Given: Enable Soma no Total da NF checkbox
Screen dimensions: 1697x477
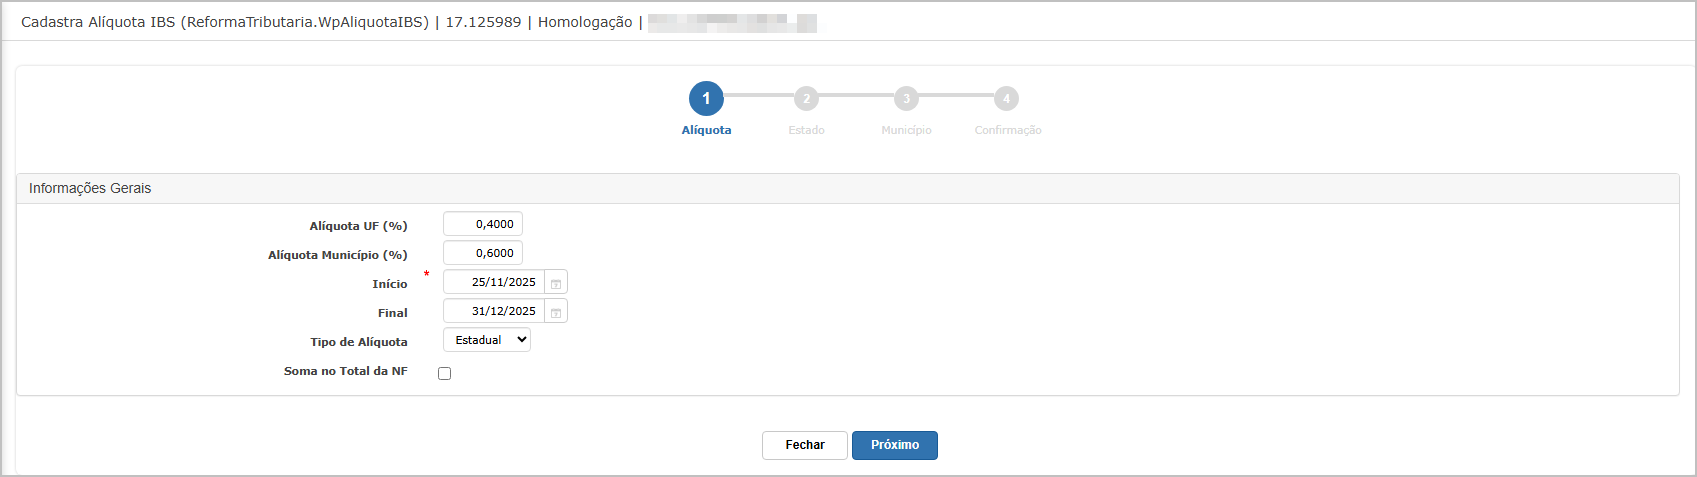Looking at the screenshot, I should [x=444, y=373].
